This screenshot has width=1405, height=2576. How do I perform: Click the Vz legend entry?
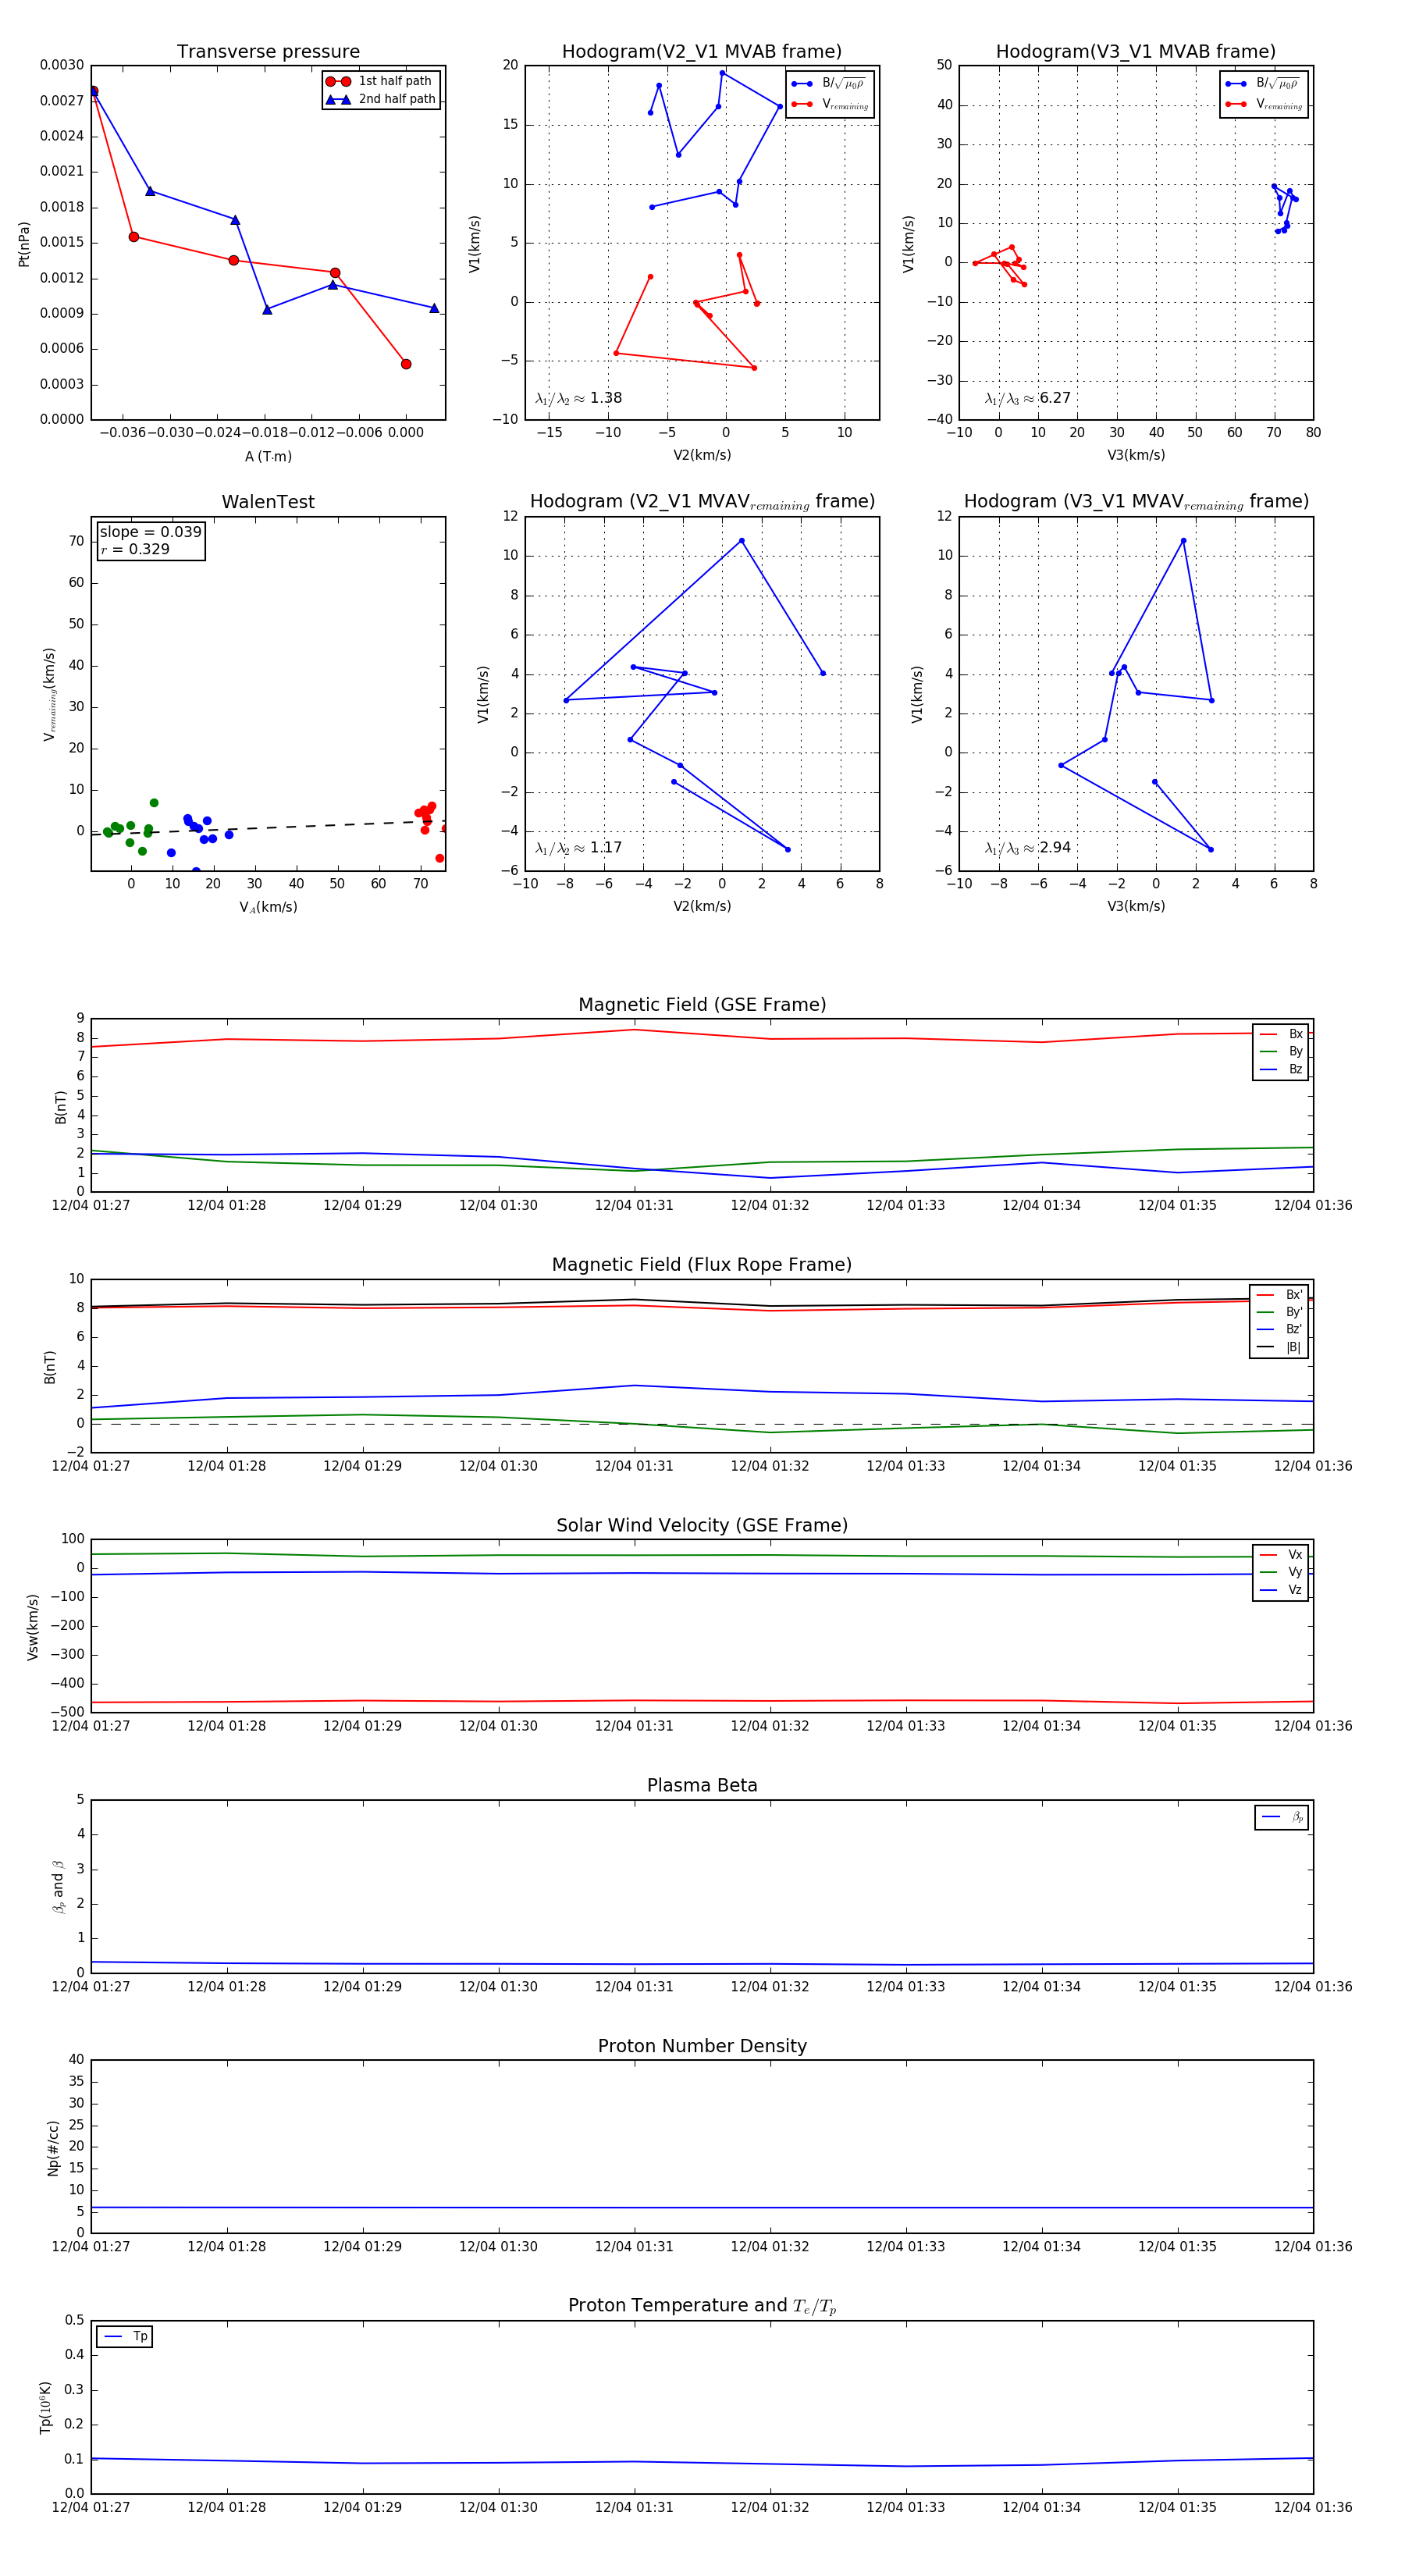point(1281,1590)
